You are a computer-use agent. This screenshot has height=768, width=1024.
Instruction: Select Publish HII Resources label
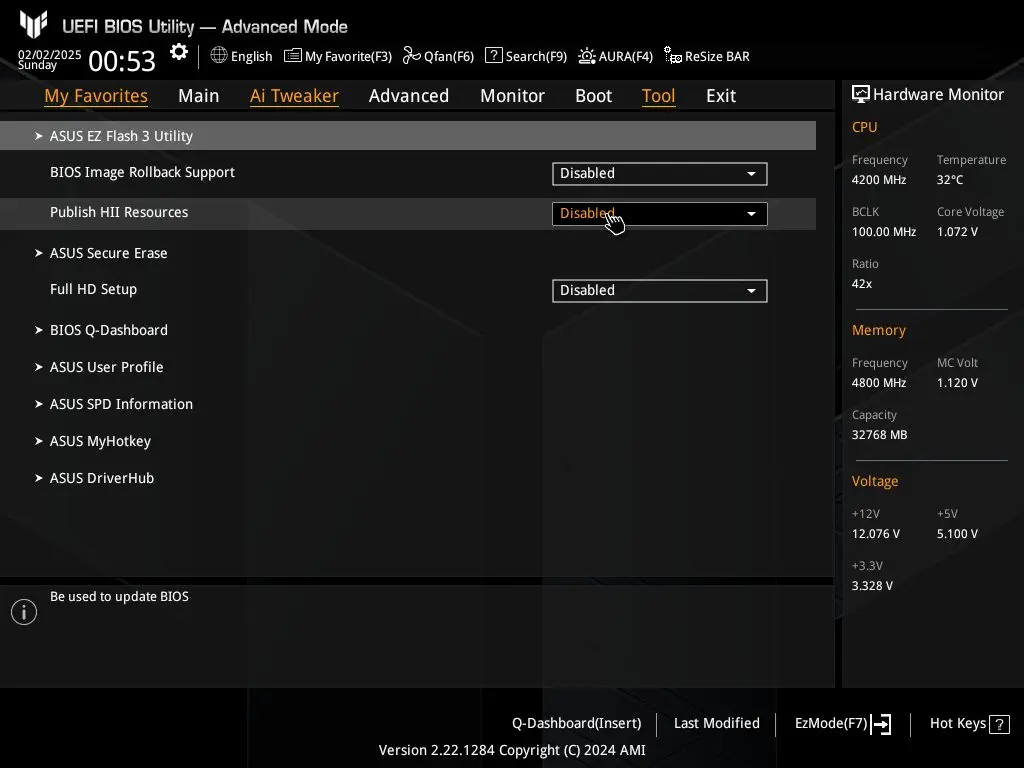119,212
